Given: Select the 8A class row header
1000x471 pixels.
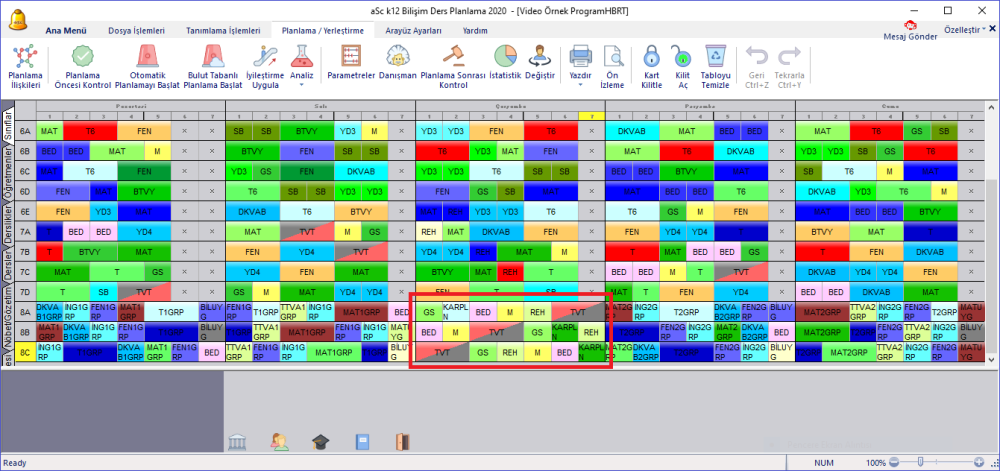Looking at the screenshot, I should (26, 312).
